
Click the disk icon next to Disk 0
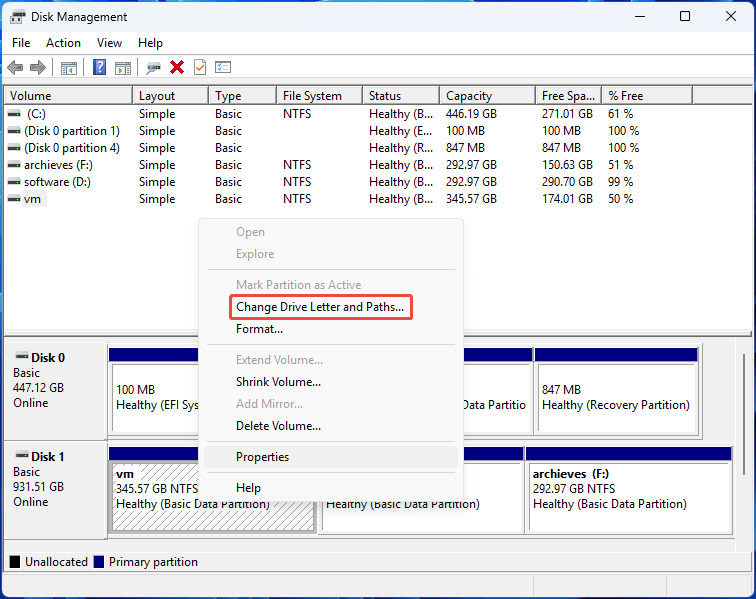[22, 356]
